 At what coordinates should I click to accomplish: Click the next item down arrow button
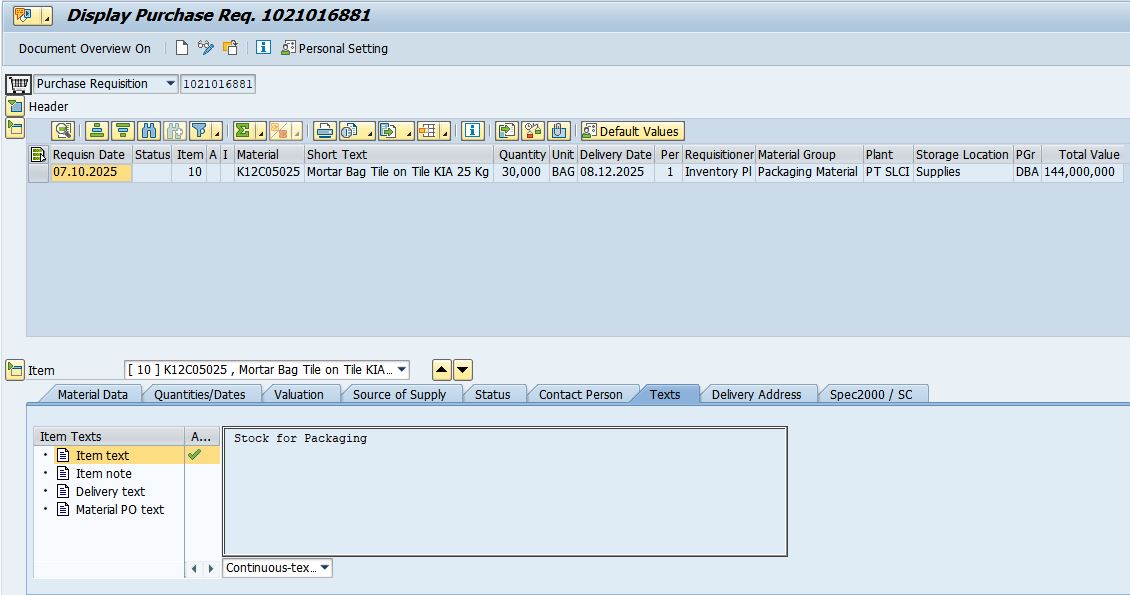[463, 370]
